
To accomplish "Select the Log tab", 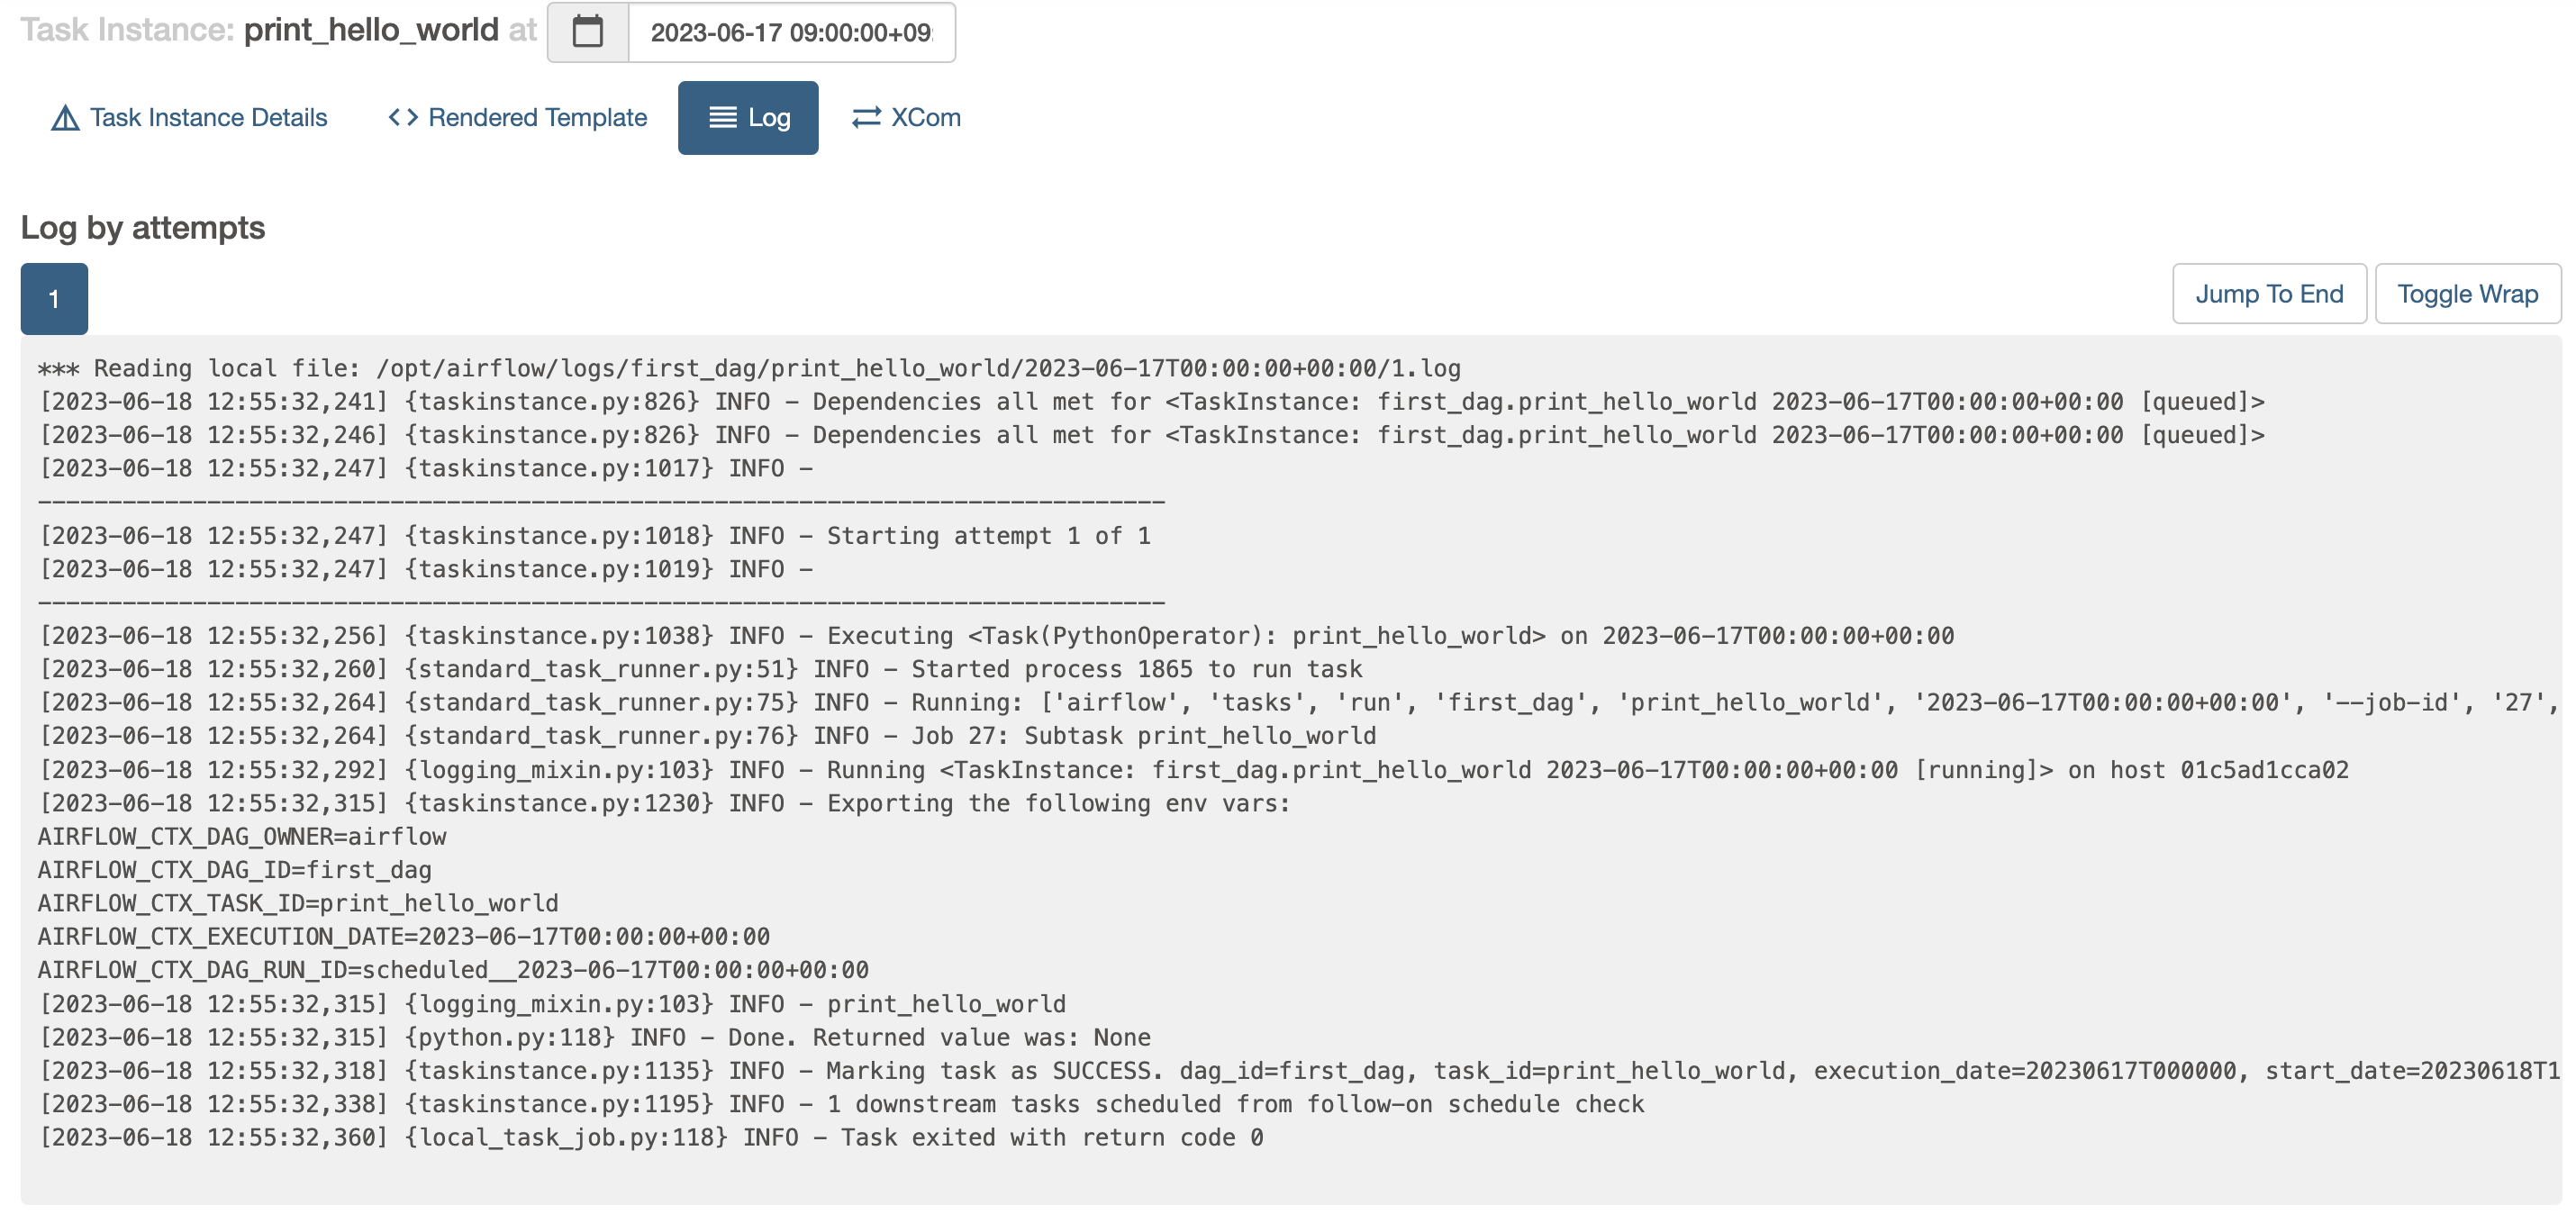I will coord(748,118).
